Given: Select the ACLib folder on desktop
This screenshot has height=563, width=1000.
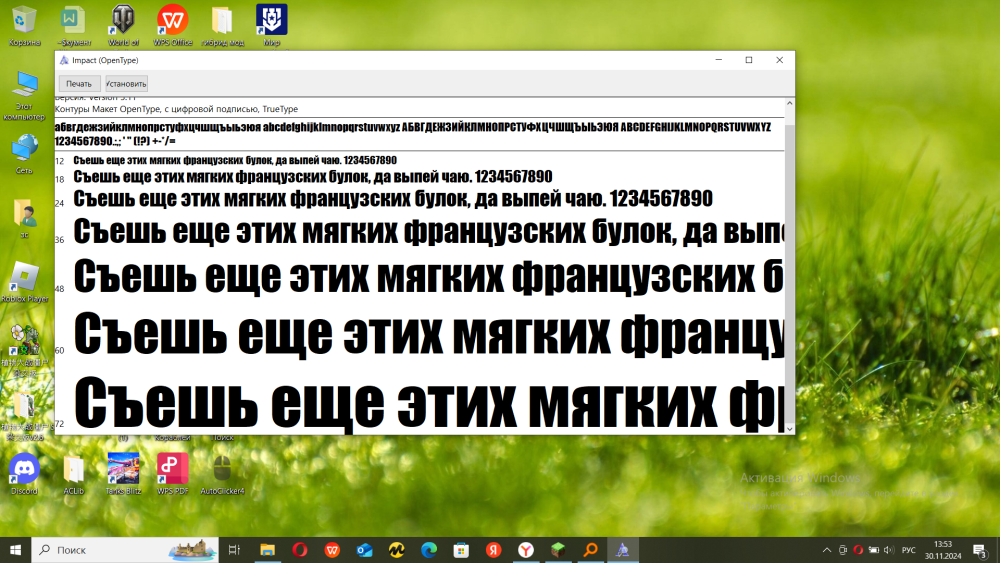Looking at the screenshot, I should (74, 474).
